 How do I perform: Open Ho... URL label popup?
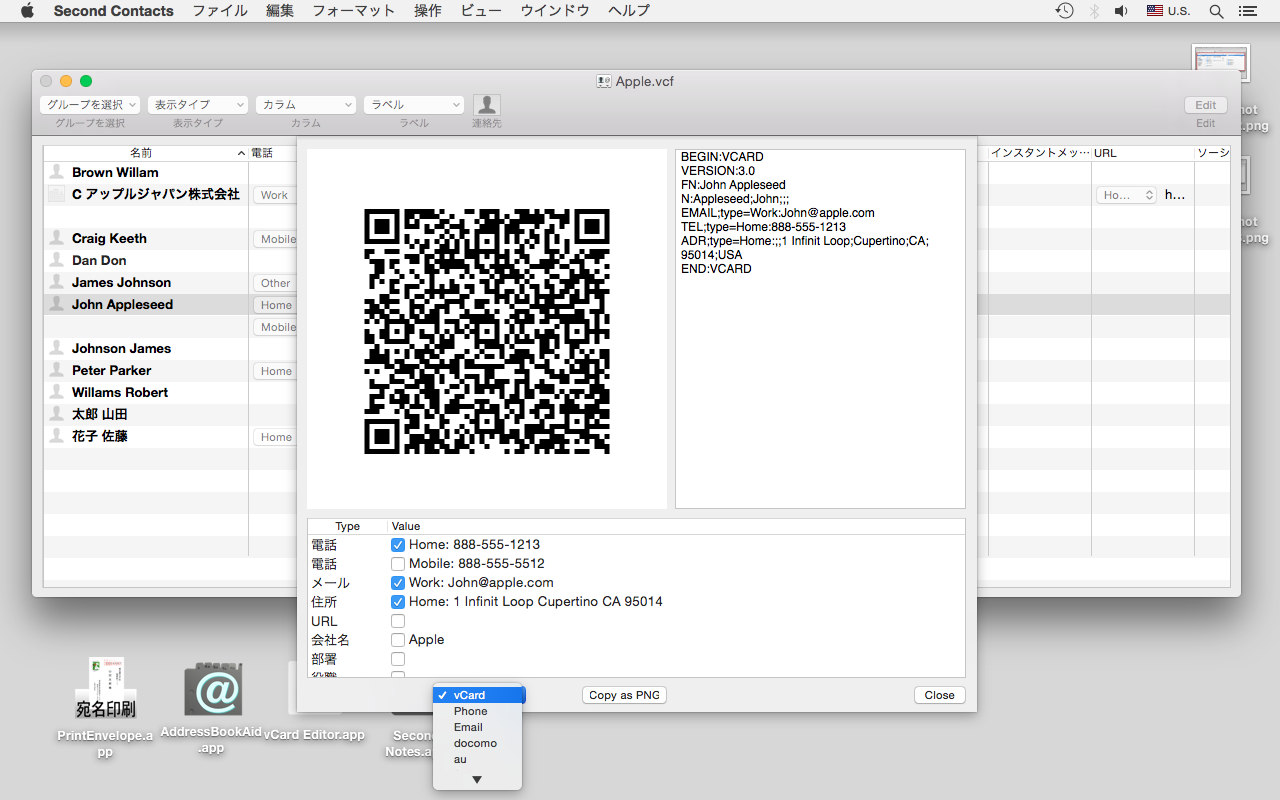pos(1126,195)
